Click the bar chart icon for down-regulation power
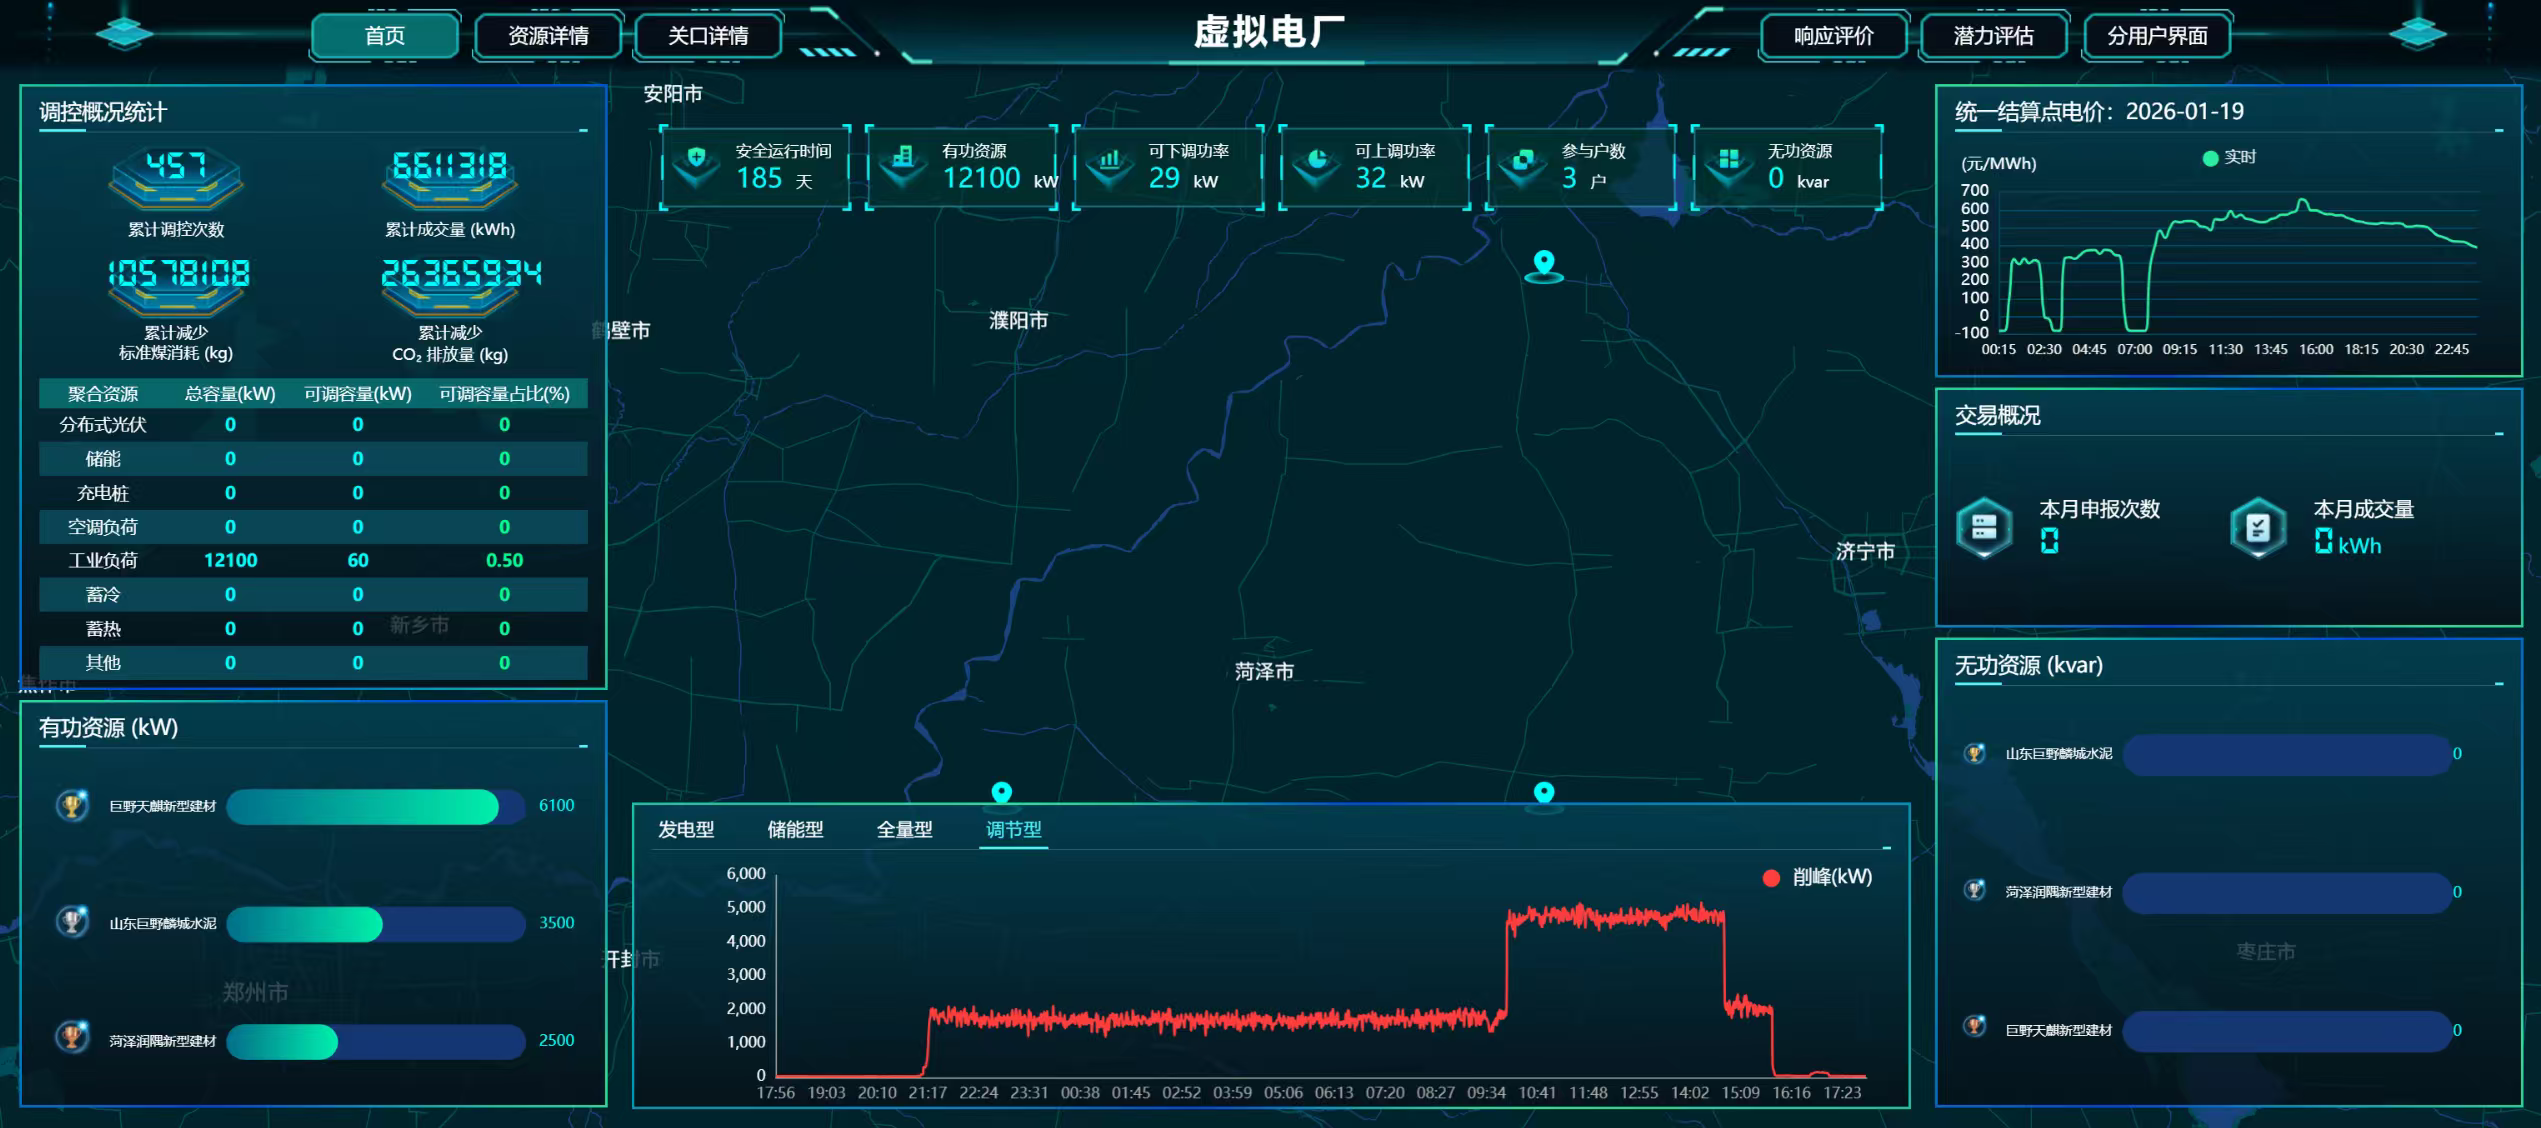Image resolution: width=2541 pixels, height=1128 pixels. (1109, 160)
